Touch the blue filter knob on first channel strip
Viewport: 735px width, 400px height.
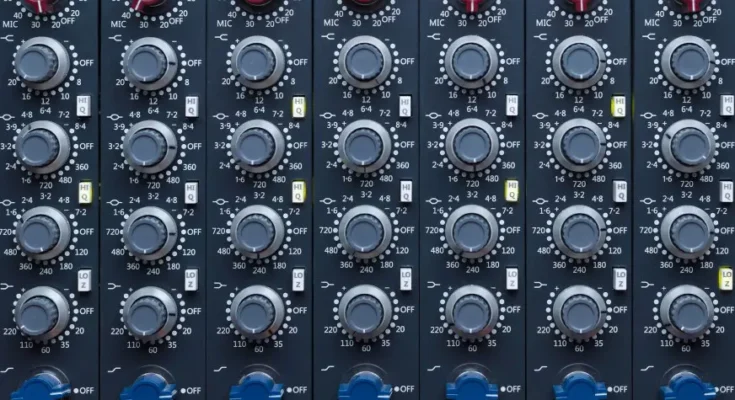(41, 387)
